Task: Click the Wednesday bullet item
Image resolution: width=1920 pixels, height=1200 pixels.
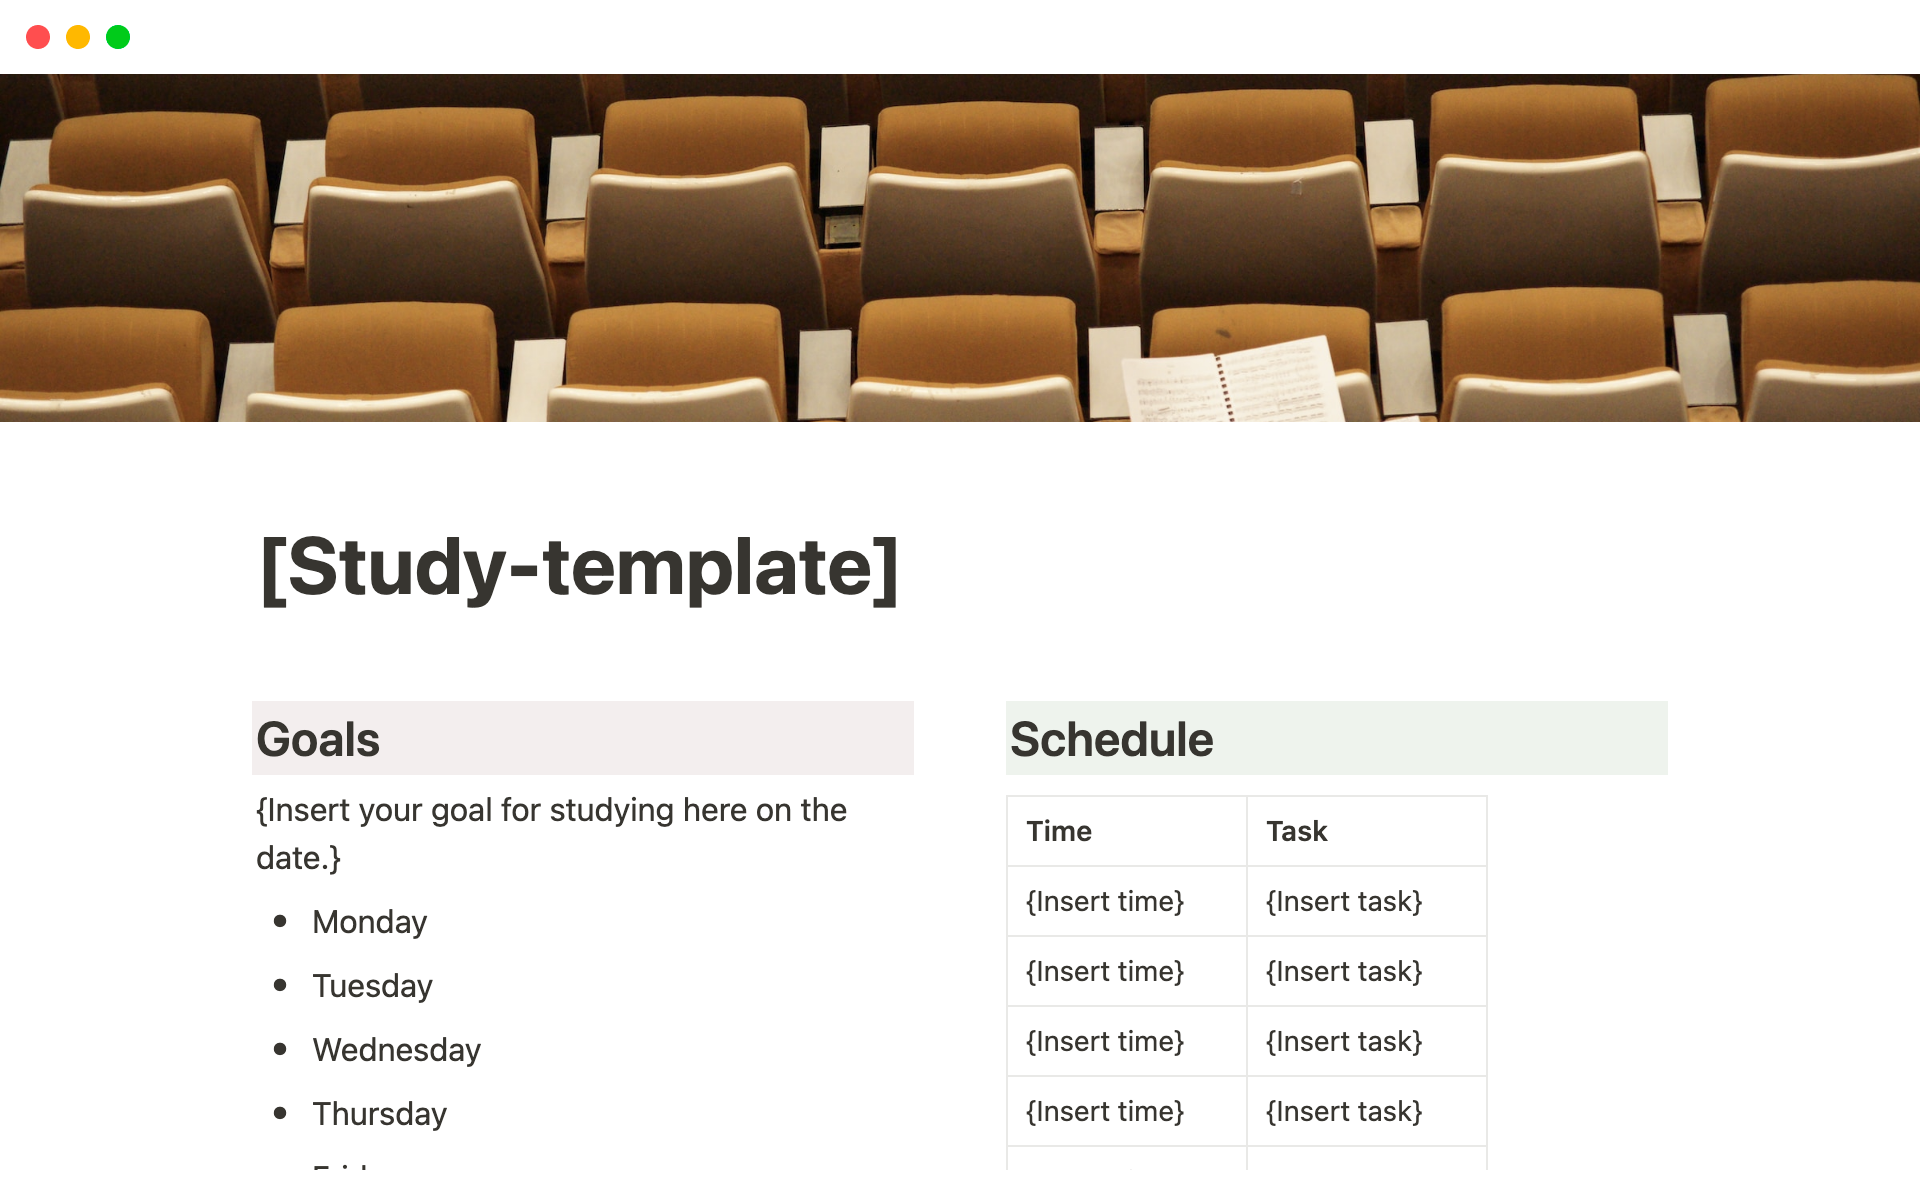Action: click(396, 1050)
